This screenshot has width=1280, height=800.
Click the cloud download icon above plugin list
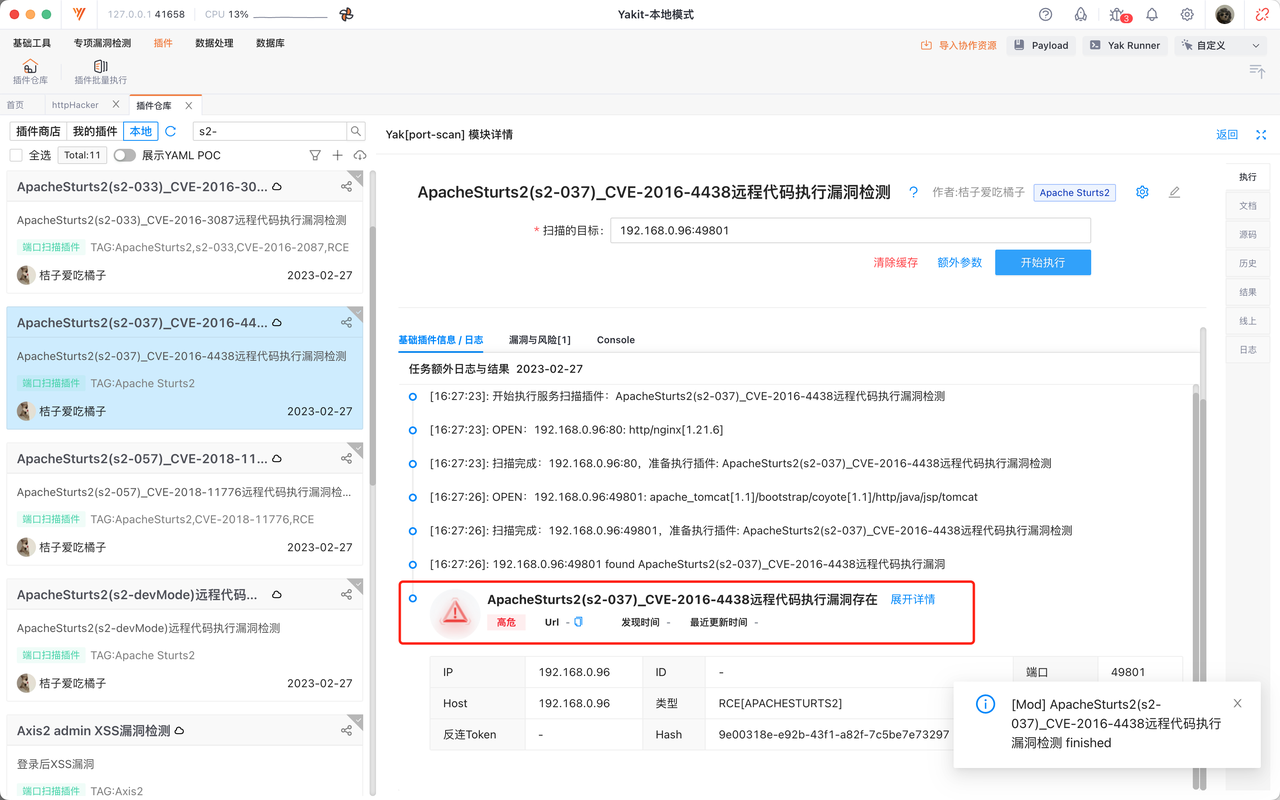point(360,155)
